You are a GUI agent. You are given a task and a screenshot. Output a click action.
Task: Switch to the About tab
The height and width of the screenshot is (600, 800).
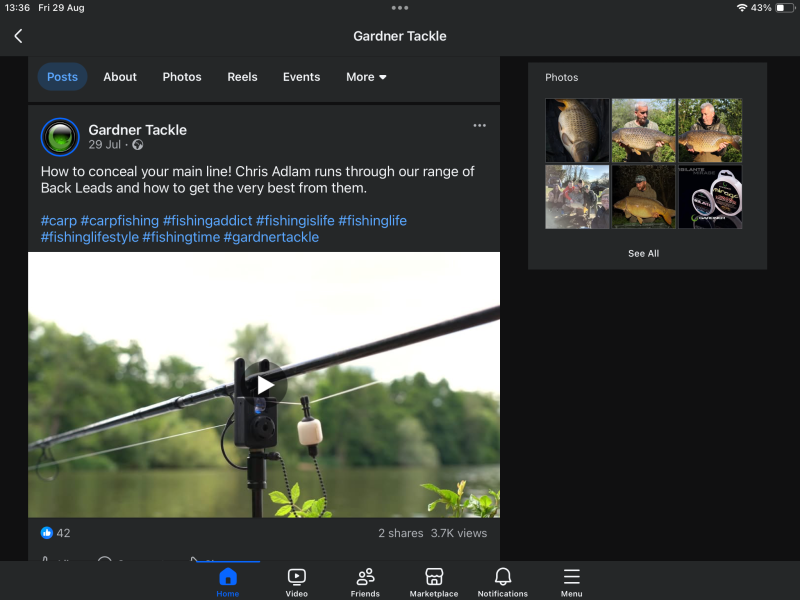pyautogui.click(x=120, y=77)
